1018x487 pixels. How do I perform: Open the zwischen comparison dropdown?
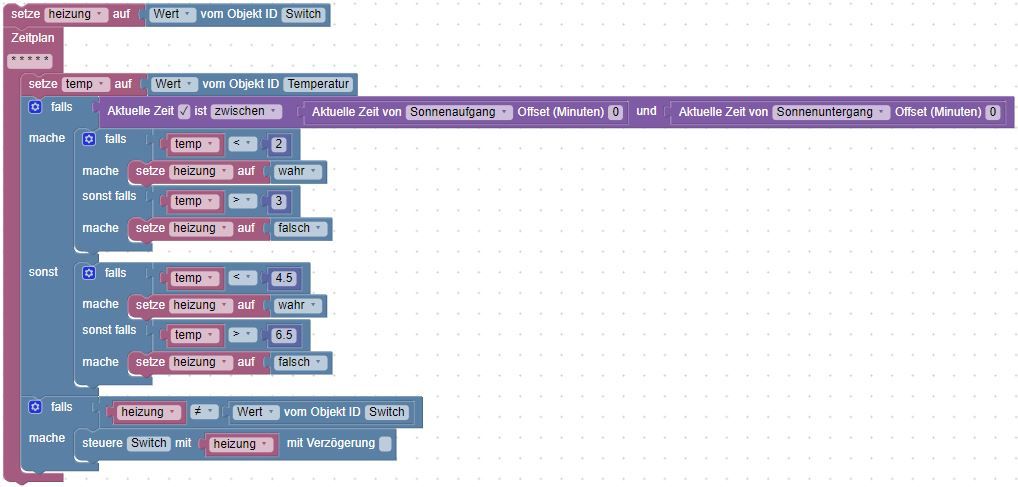point(246,111)
